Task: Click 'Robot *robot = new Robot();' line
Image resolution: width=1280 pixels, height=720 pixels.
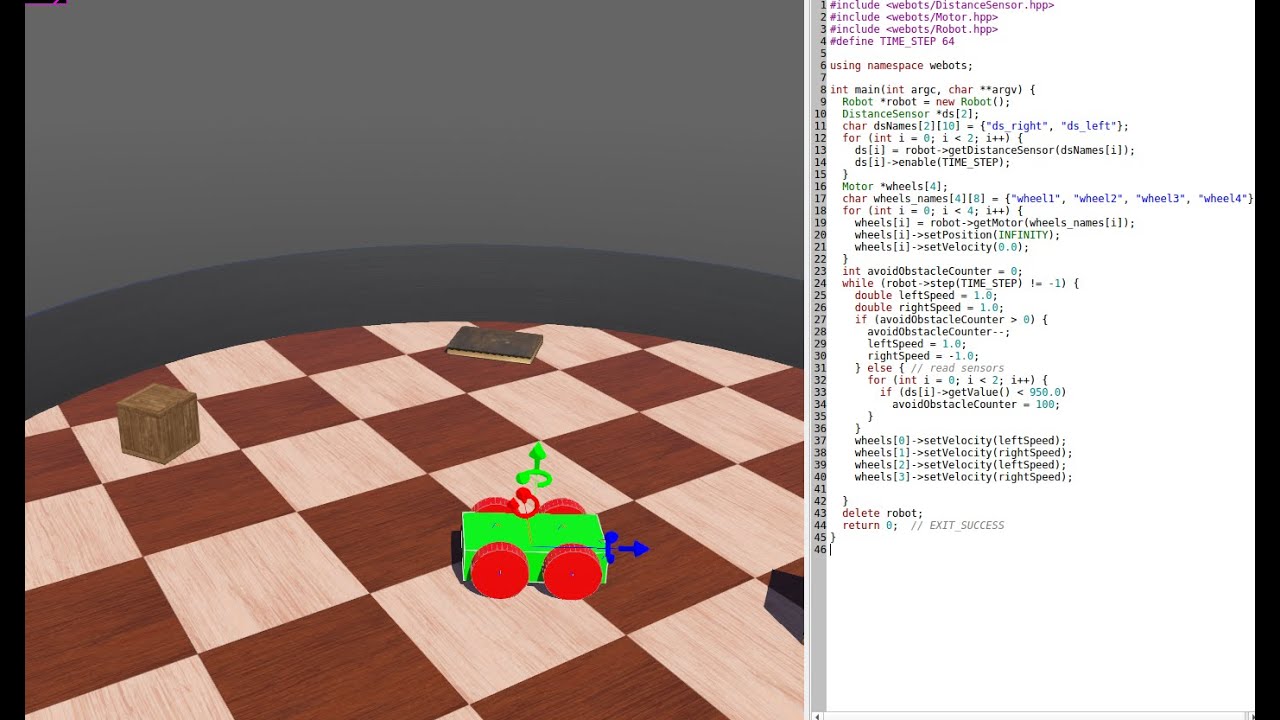Action: tap(926, 102)
